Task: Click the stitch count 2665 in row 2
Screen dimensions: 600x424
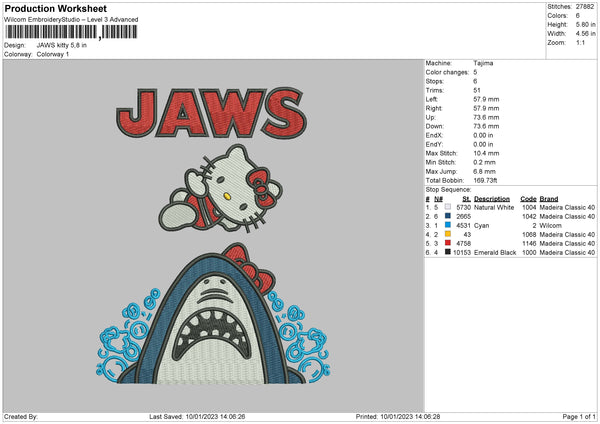Action: [463, 217]
